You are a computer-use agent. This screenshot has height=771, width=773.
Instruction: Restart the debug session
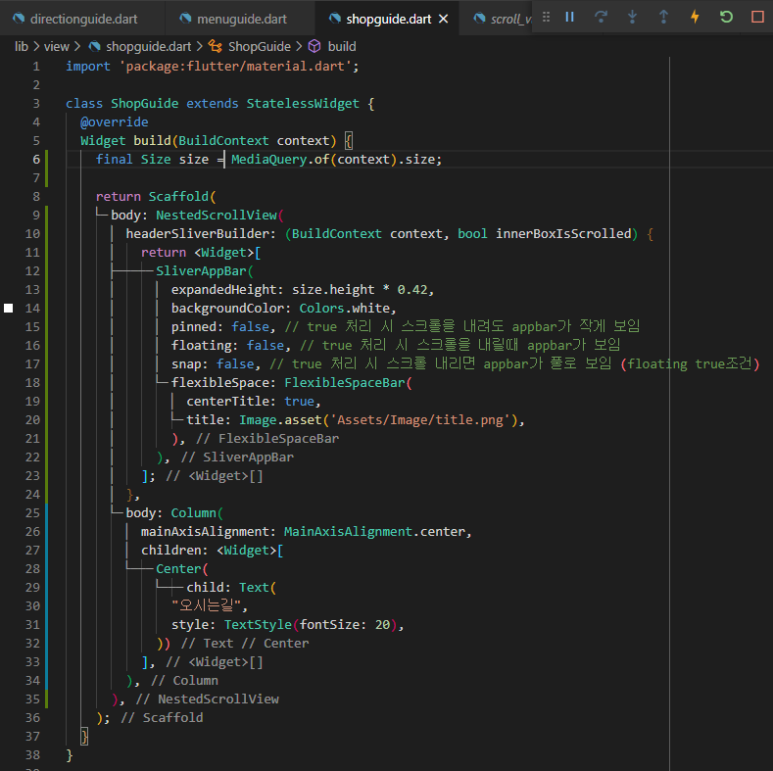[726, 17]
